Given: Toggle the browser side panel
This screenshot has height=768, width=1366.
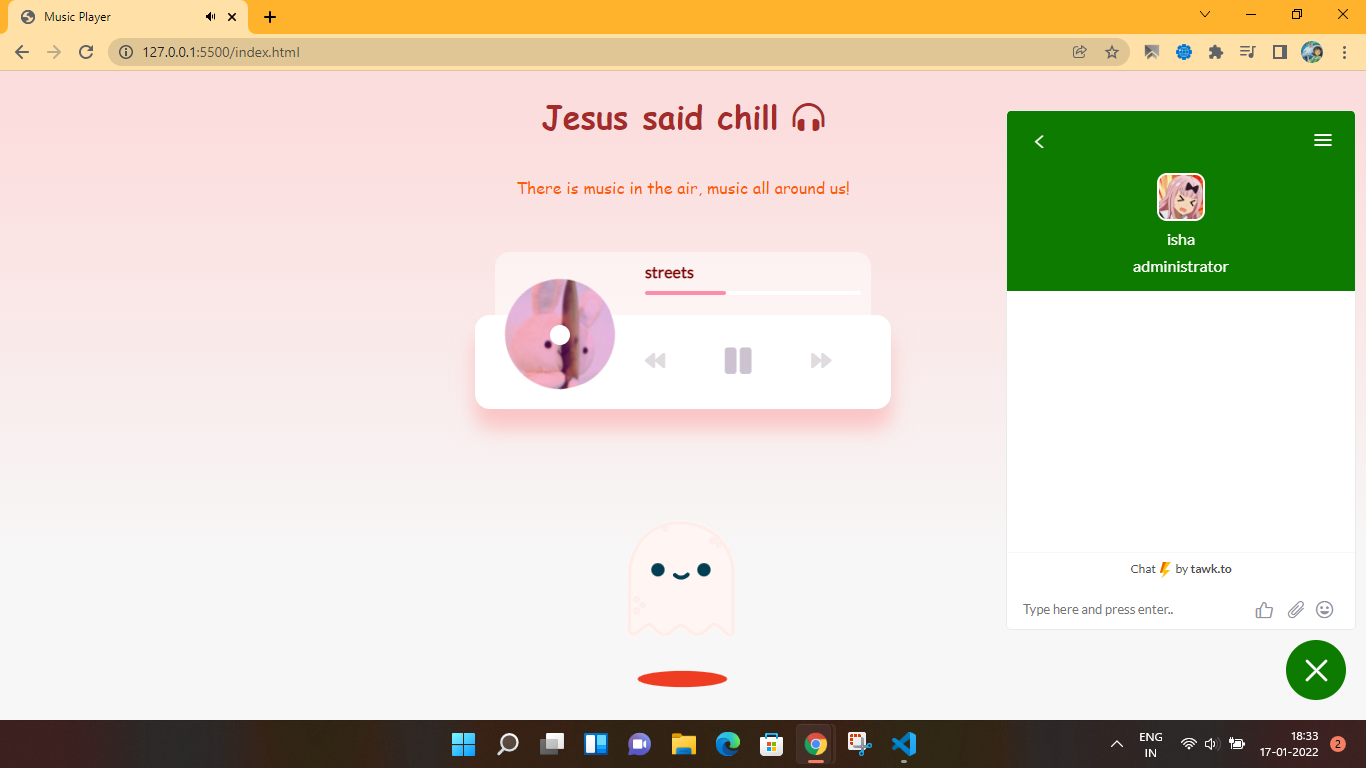Looking at the screenshot, I should click(x=1280, y=52).
